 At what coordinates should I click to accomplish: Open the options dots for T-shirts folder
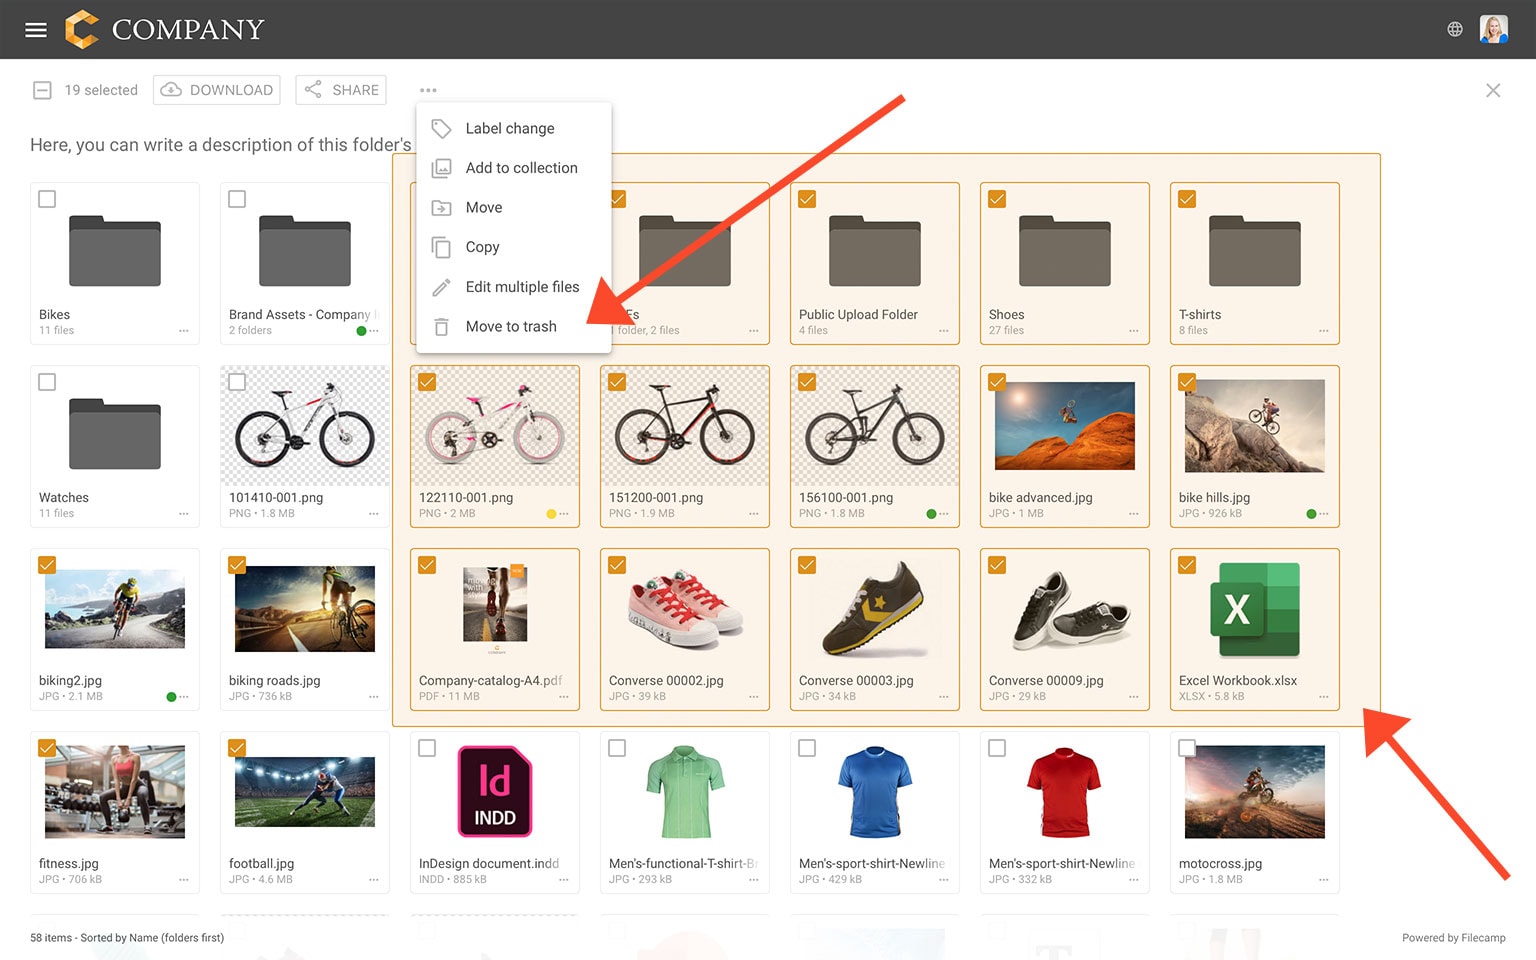tap(1324, 331)
